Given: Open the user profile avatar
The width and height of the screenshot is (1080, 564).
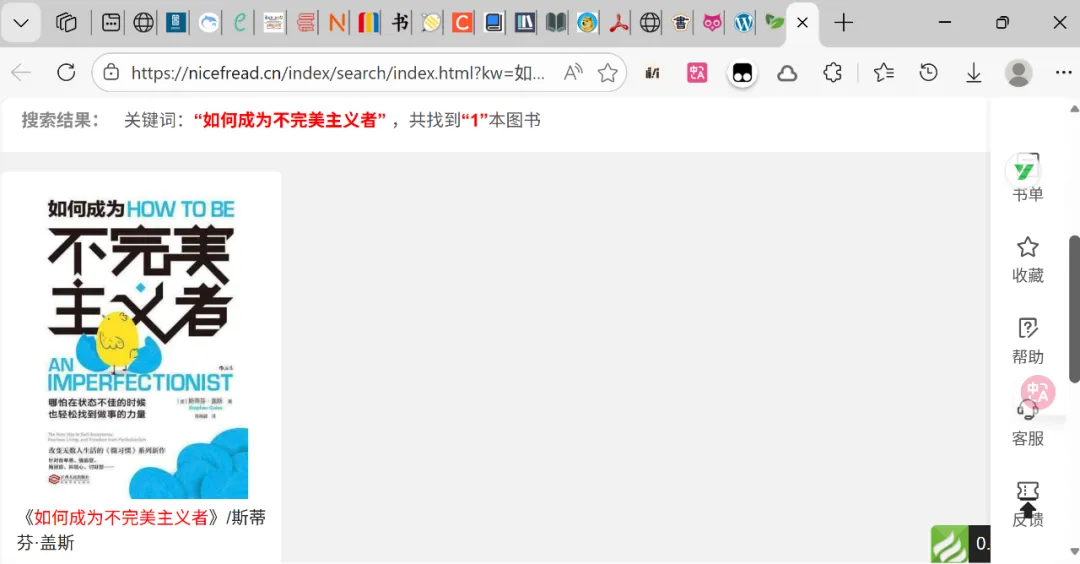Looking at the screenshot, I should coord(1018,72).
